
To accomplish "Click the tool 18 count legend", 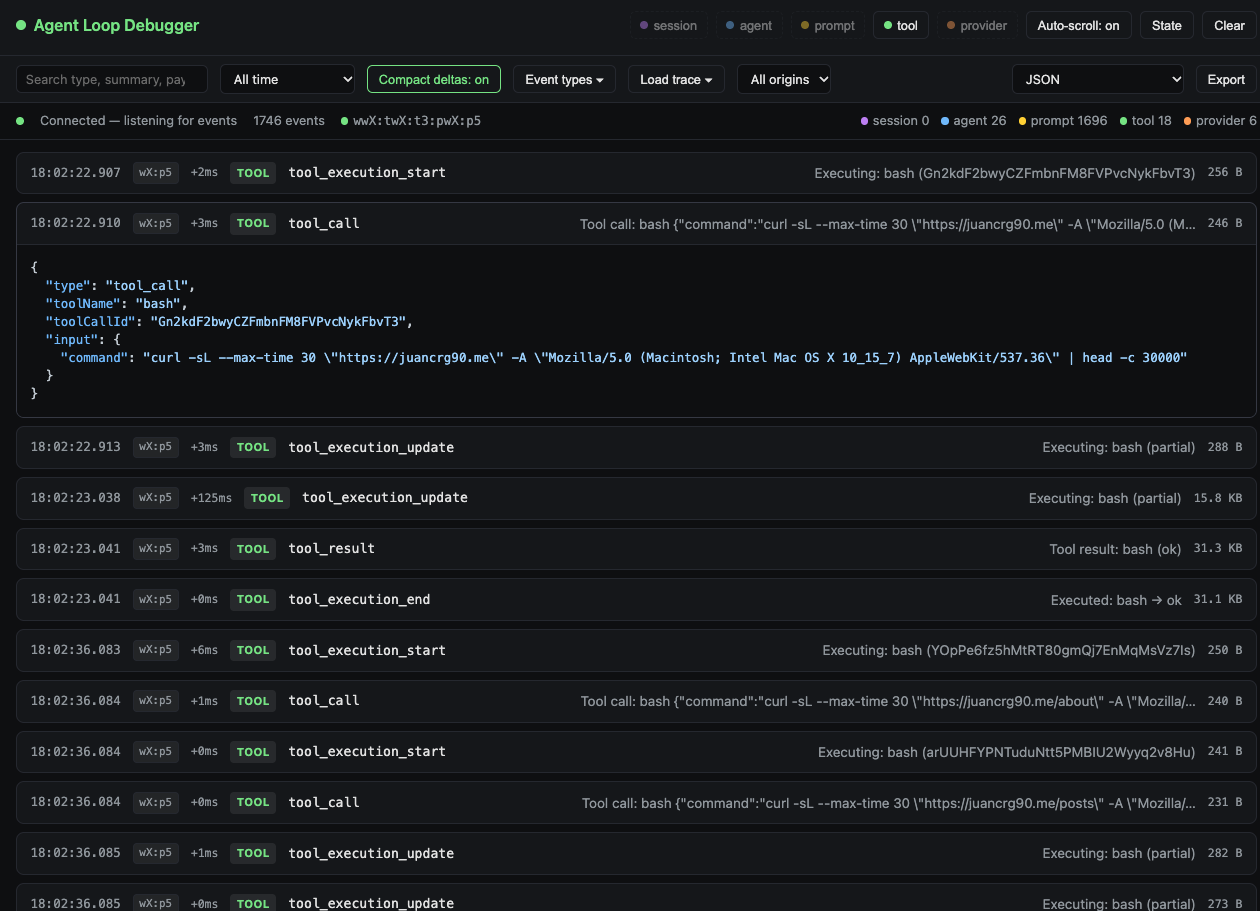I will click(x=1145, y=120).
